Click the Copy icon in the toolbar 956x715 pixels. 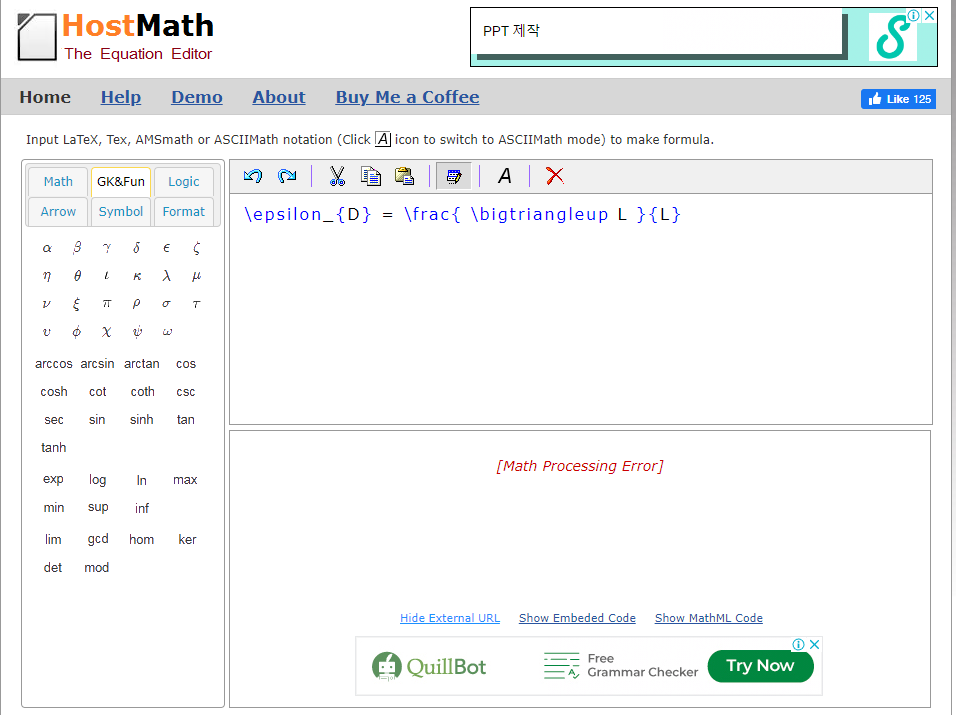(x=371, y=176)
